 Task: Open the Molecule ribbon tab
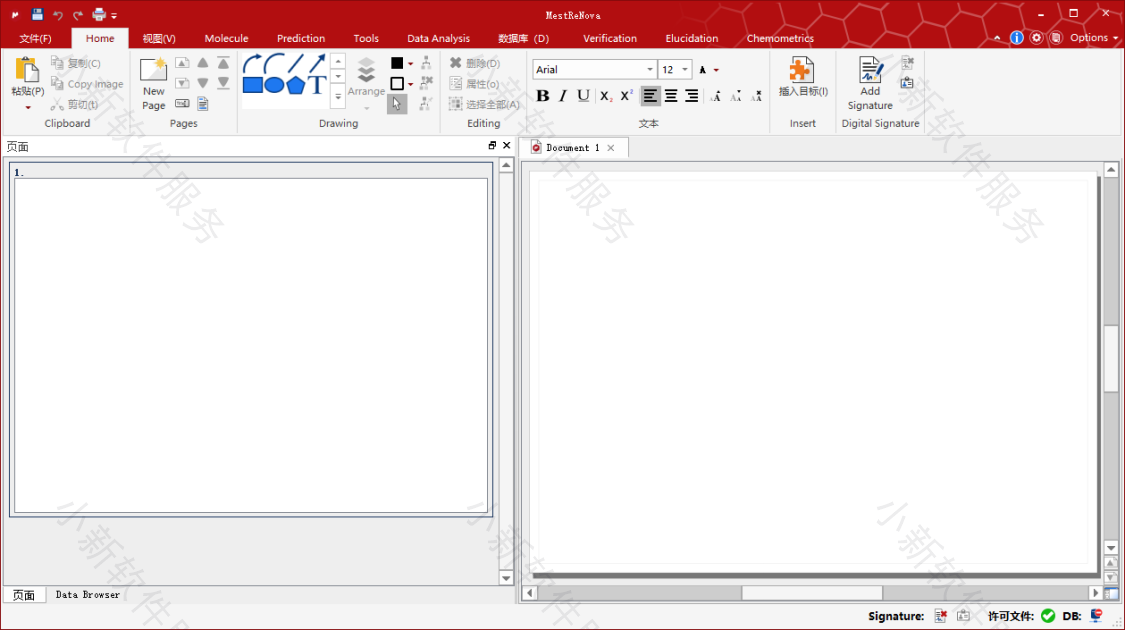(226, 38)
